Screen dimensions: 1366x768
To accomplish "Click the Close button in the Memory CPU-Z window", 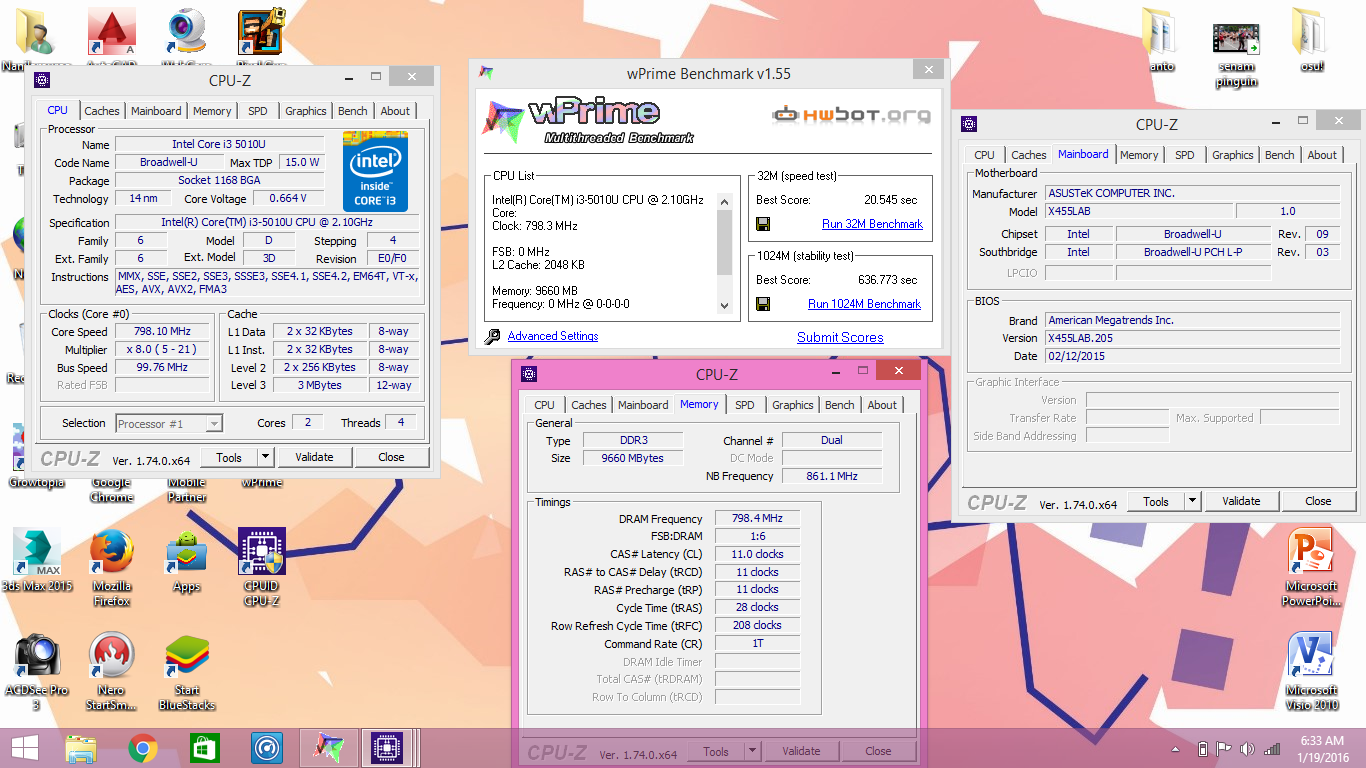I will coord(878,751).
